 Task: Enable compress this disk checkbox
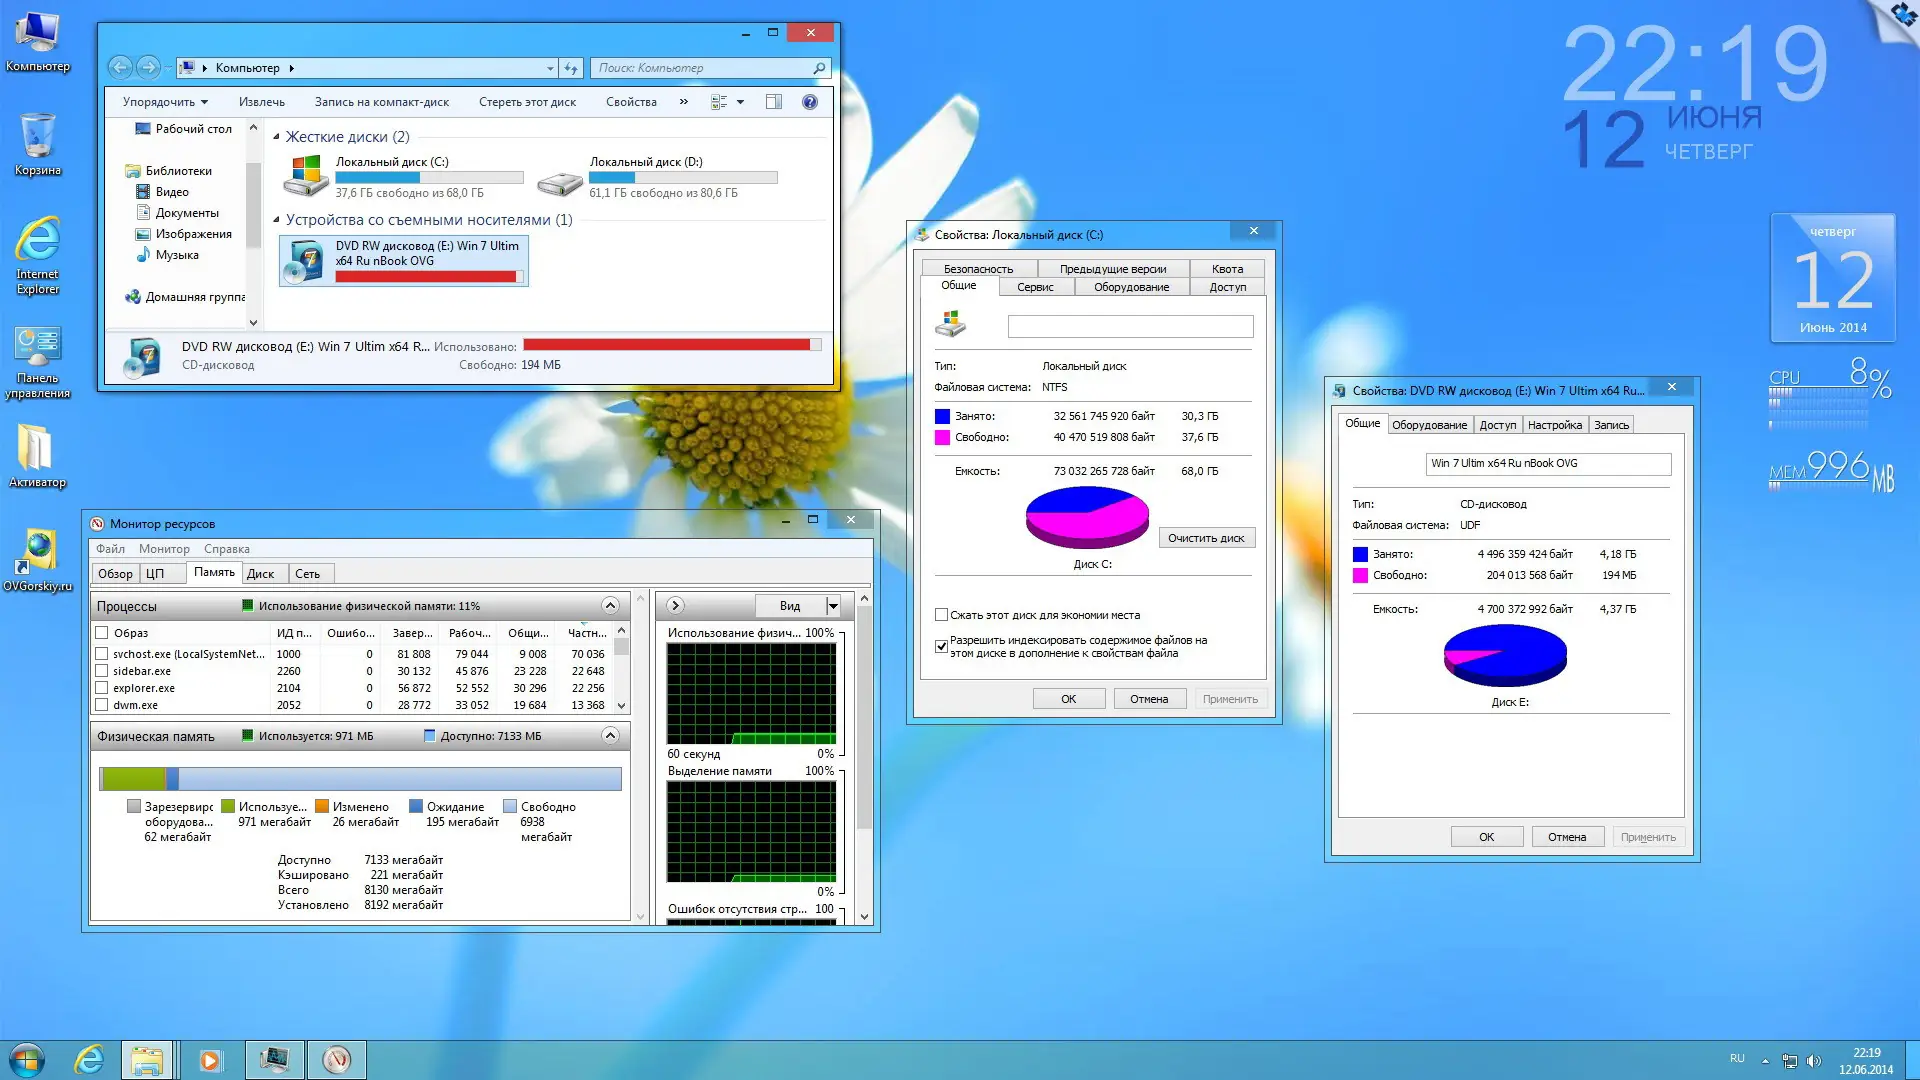point(941,615)
